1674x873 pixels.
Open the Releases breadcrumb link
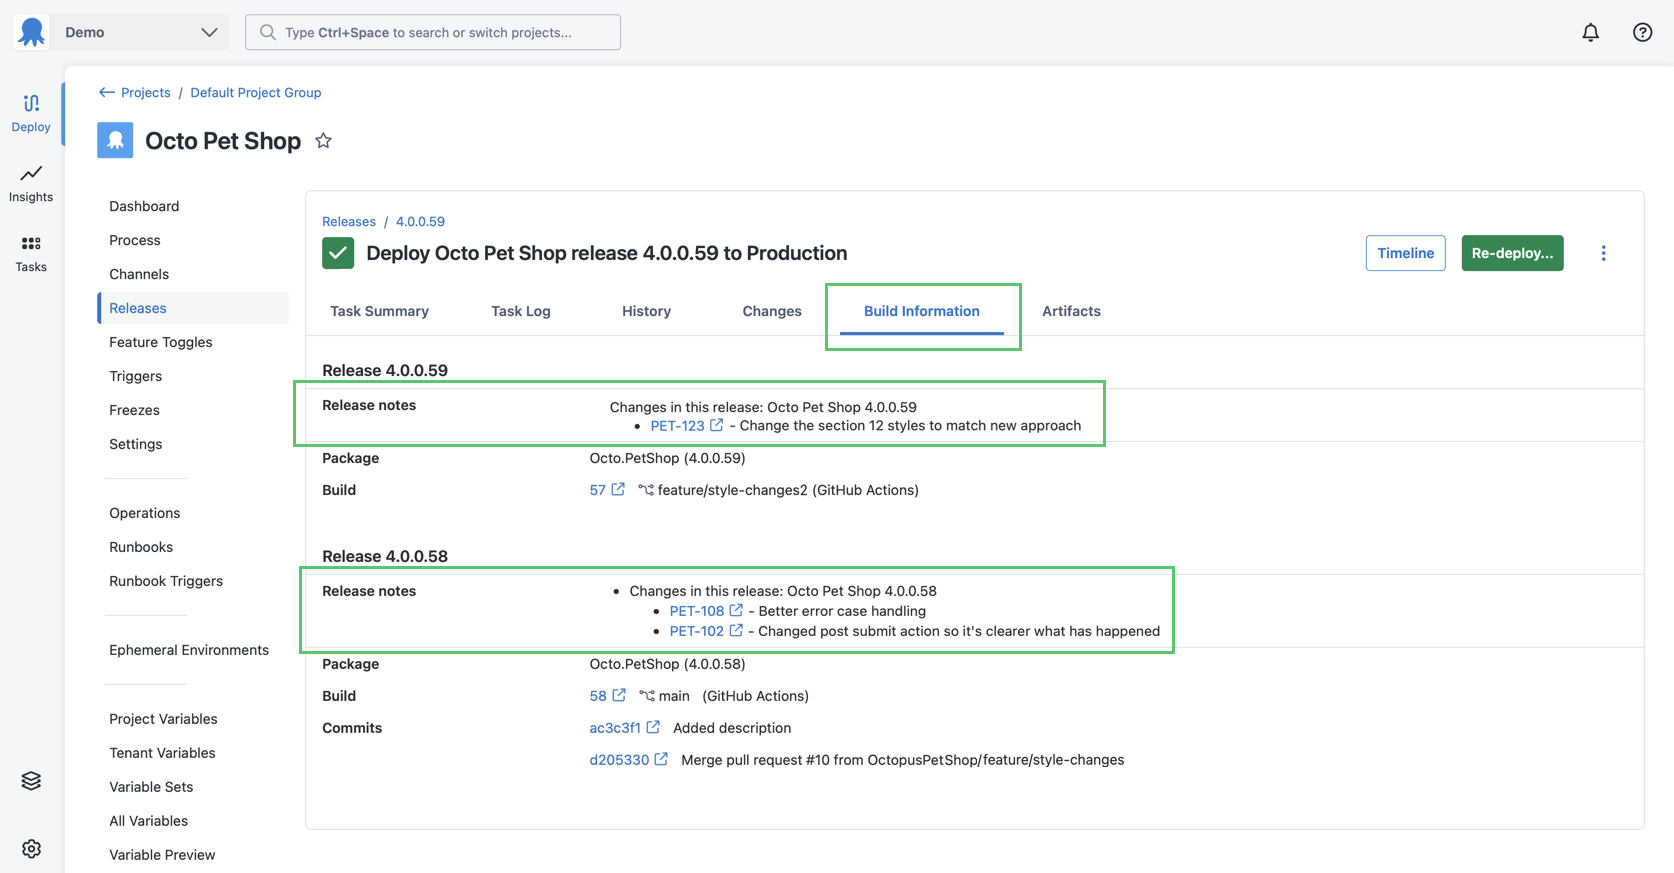[x=349, y=221]
